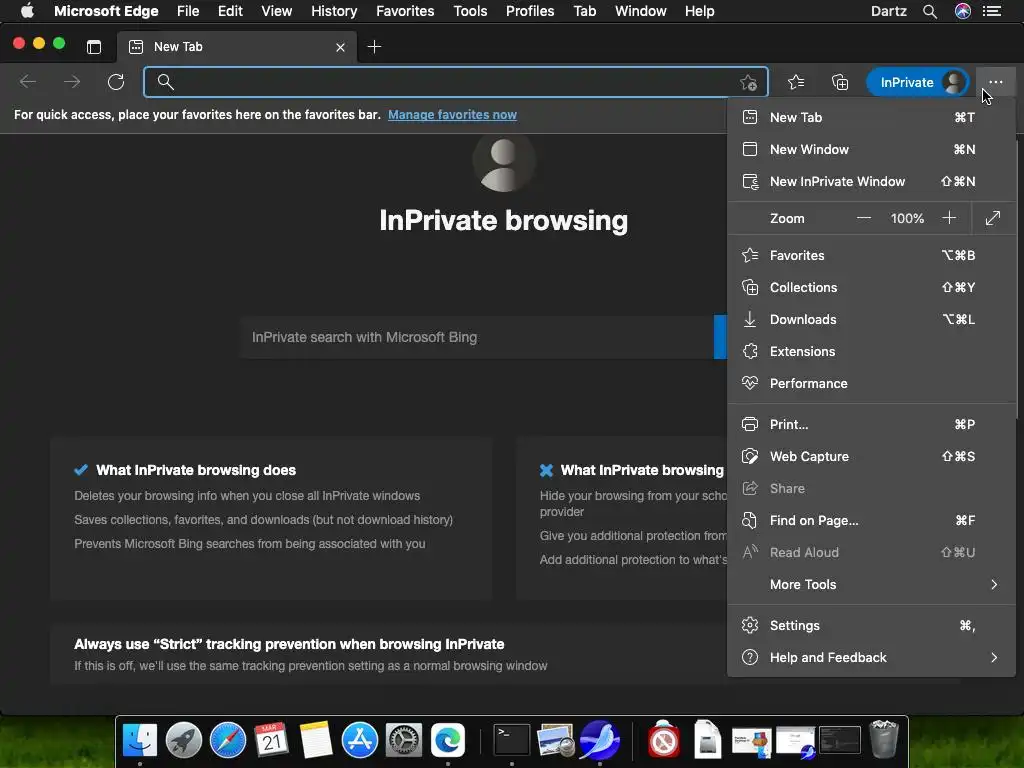Open the History menu in menu bar
Screen dimensions: 1024x768
click(x=334, y=11)
